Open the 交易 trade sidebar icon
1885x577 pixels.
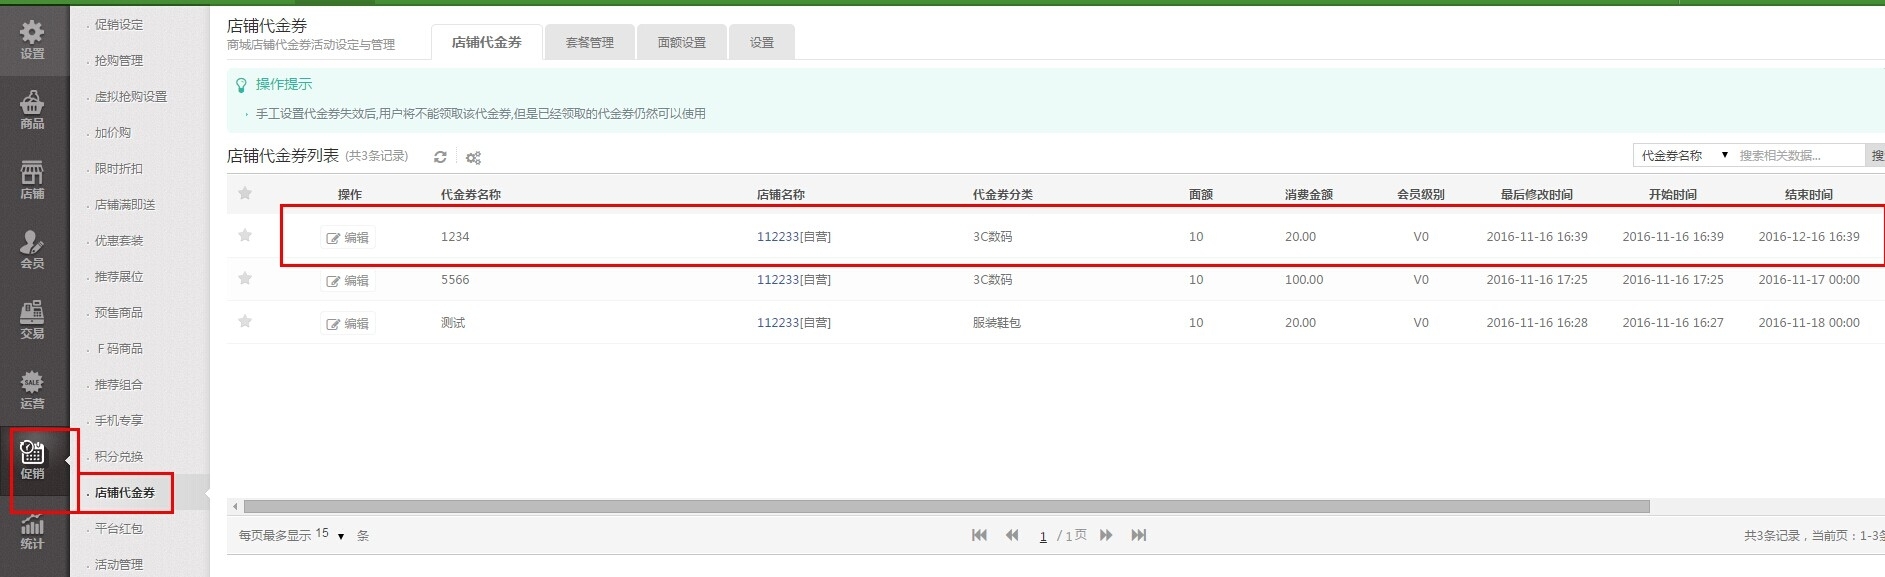pyautogui.click(x=33, y=320)
